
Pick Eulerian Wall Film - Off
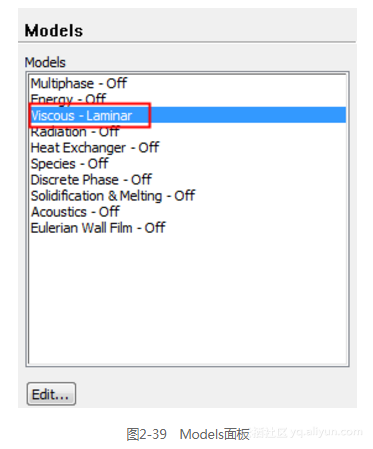coord(98,228)
